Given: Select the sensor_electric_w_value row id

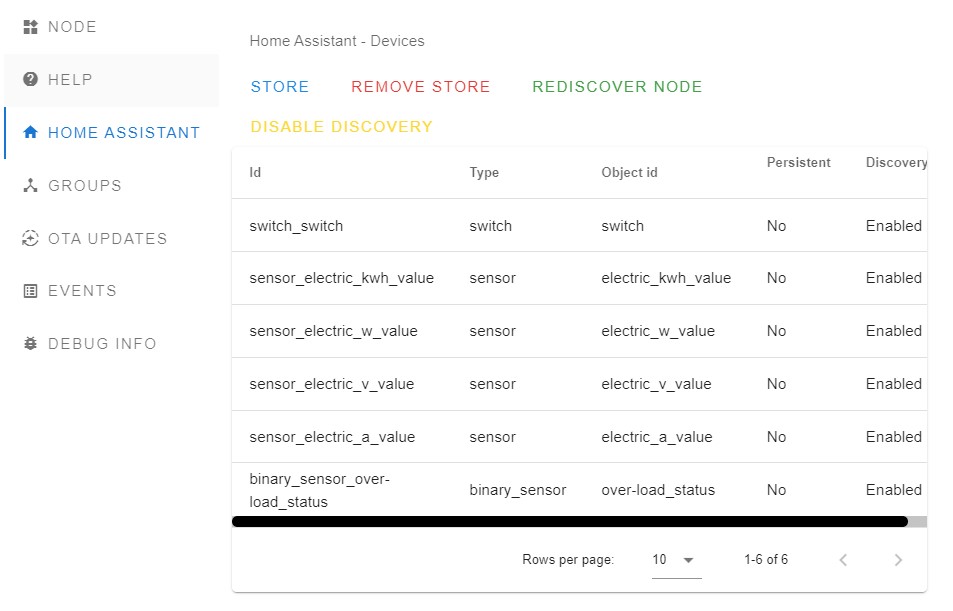Looking at the screenshot, I should click(333, 331).
